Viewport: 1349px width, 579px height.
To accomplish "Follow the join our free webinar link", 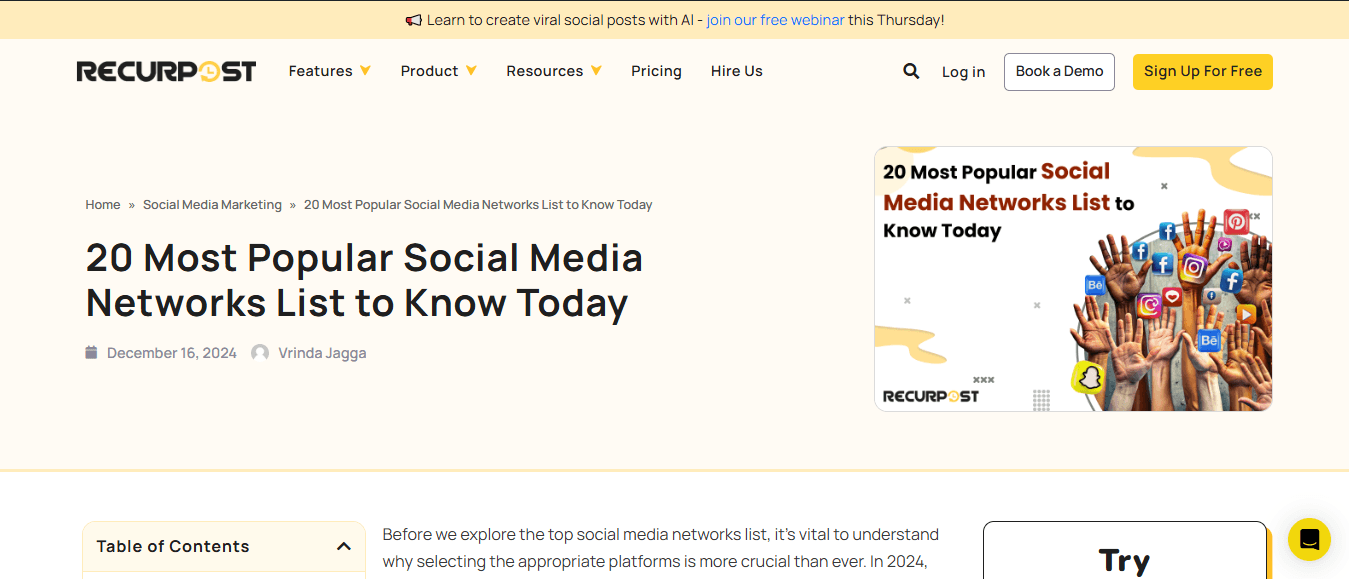I will 775,20.
